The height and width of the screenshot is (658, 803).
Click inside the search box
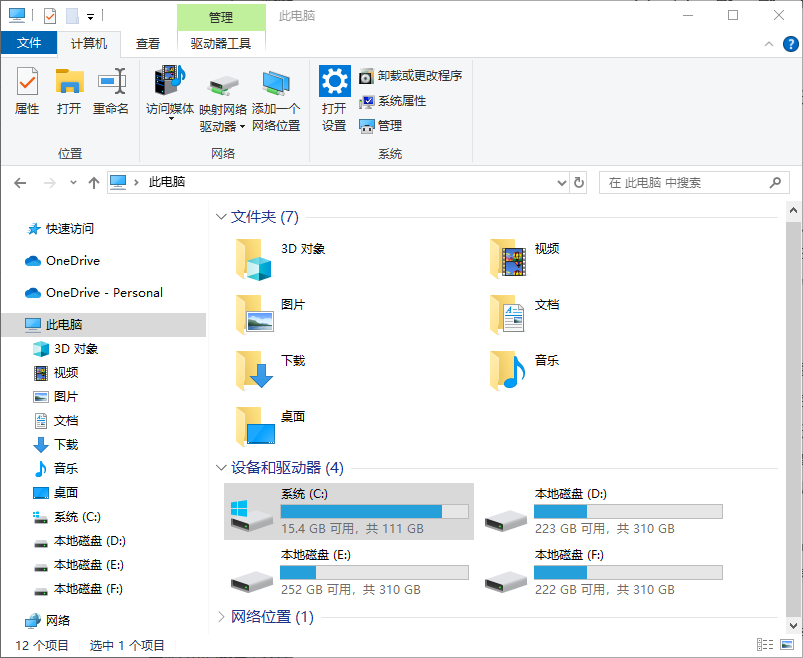(680, 182)
